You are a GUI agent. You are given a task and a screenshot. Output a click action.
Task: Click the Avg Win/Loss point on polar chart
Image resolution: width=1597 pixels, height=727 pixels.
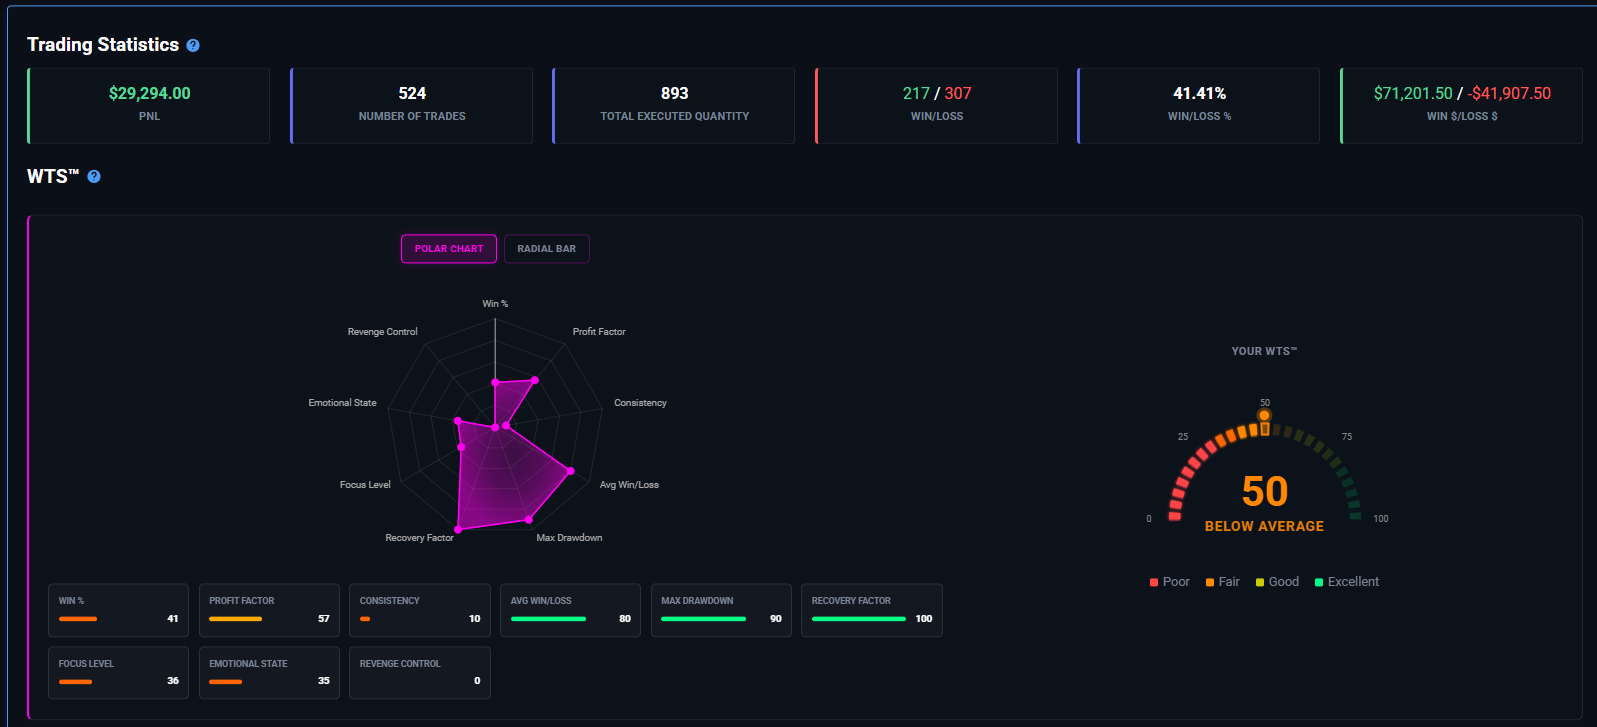571,471
